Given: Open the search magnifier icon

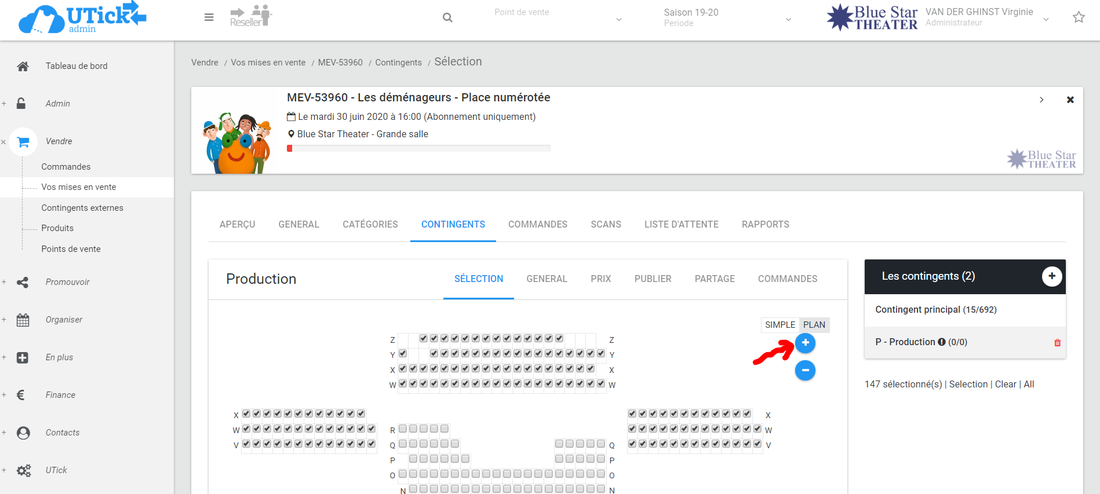Looking at the screenshot, I should tap(447, 18).
